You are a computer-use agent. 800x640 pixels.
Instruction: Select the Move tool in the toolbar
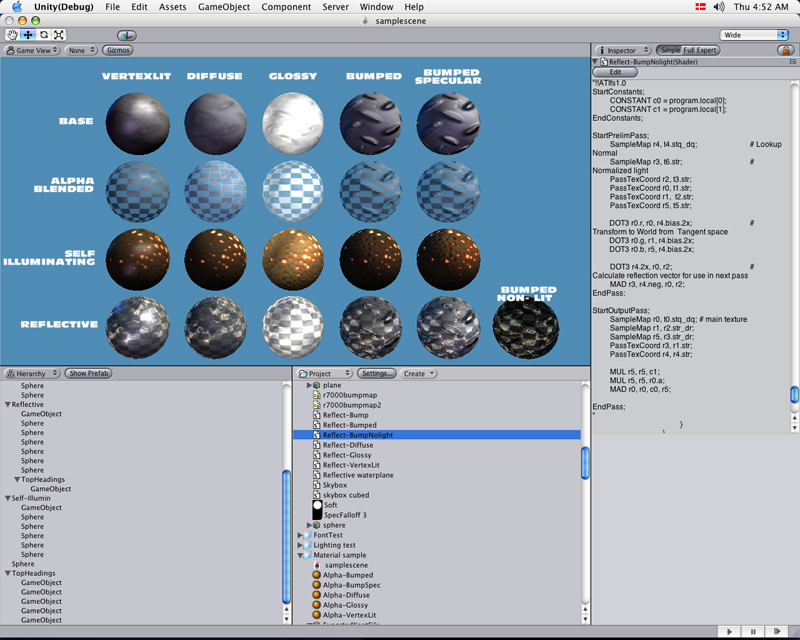tap(28, 35)
